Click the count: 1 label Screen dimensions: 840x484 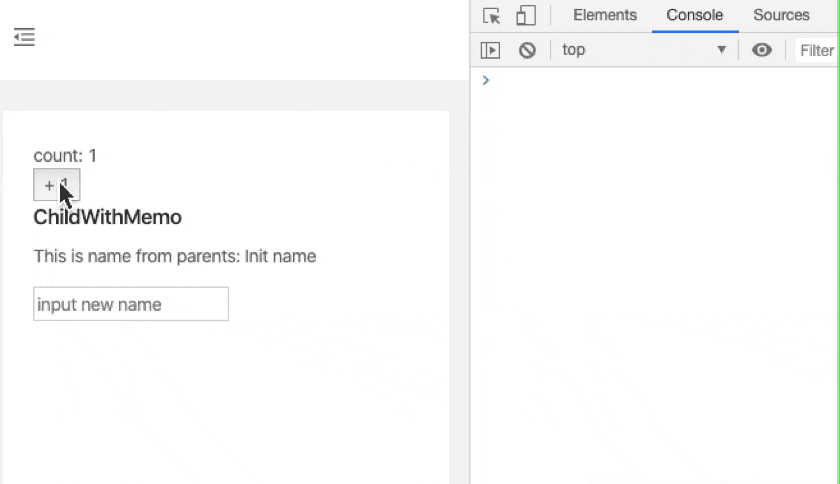coord(65,155)
